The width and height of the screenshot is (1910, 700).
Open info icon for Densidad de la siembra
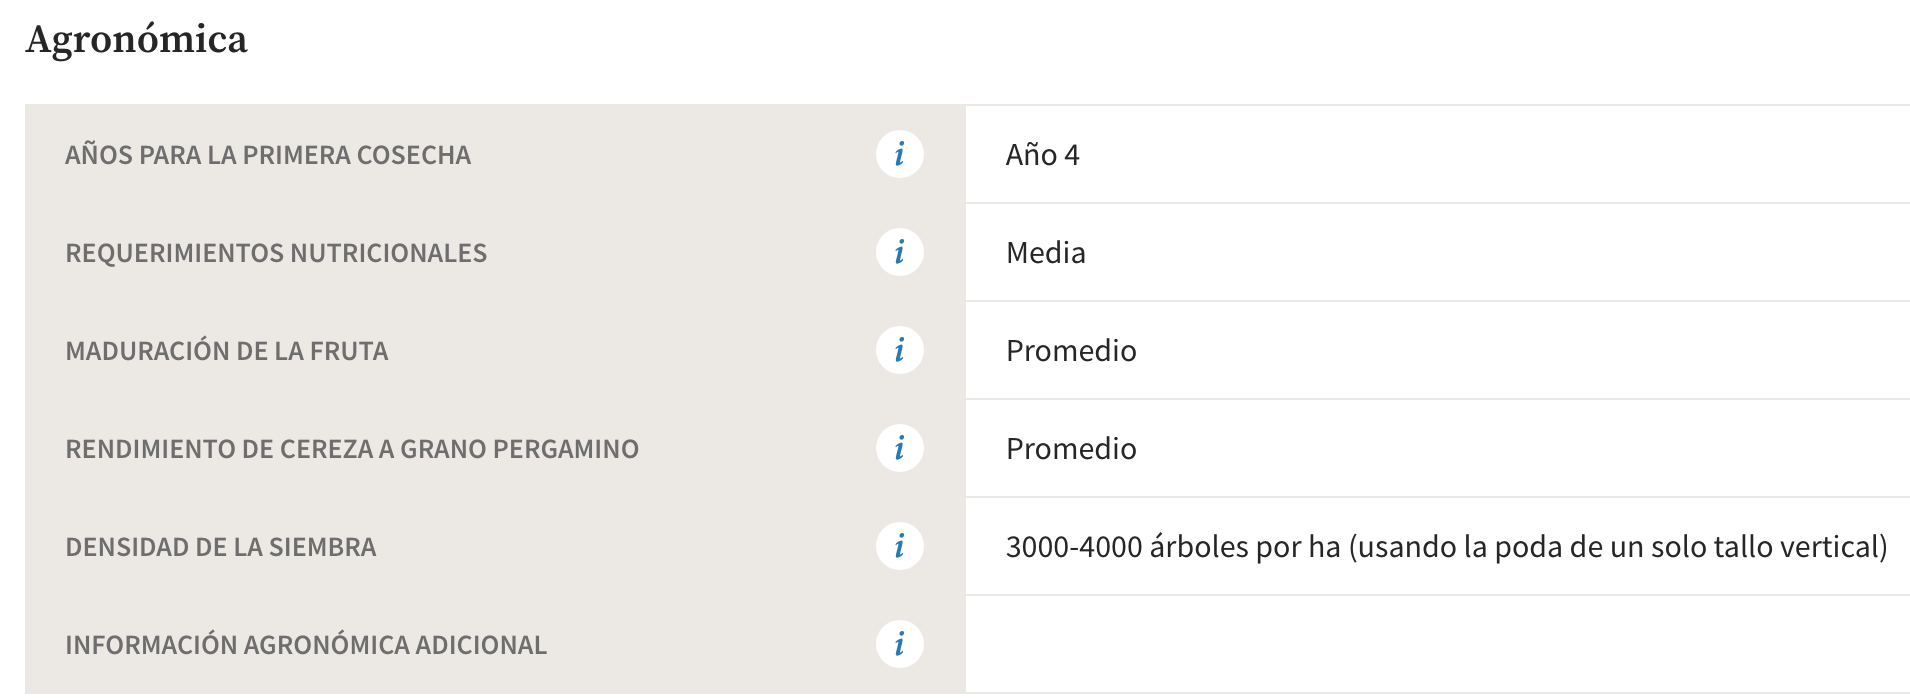coord(899,546)
